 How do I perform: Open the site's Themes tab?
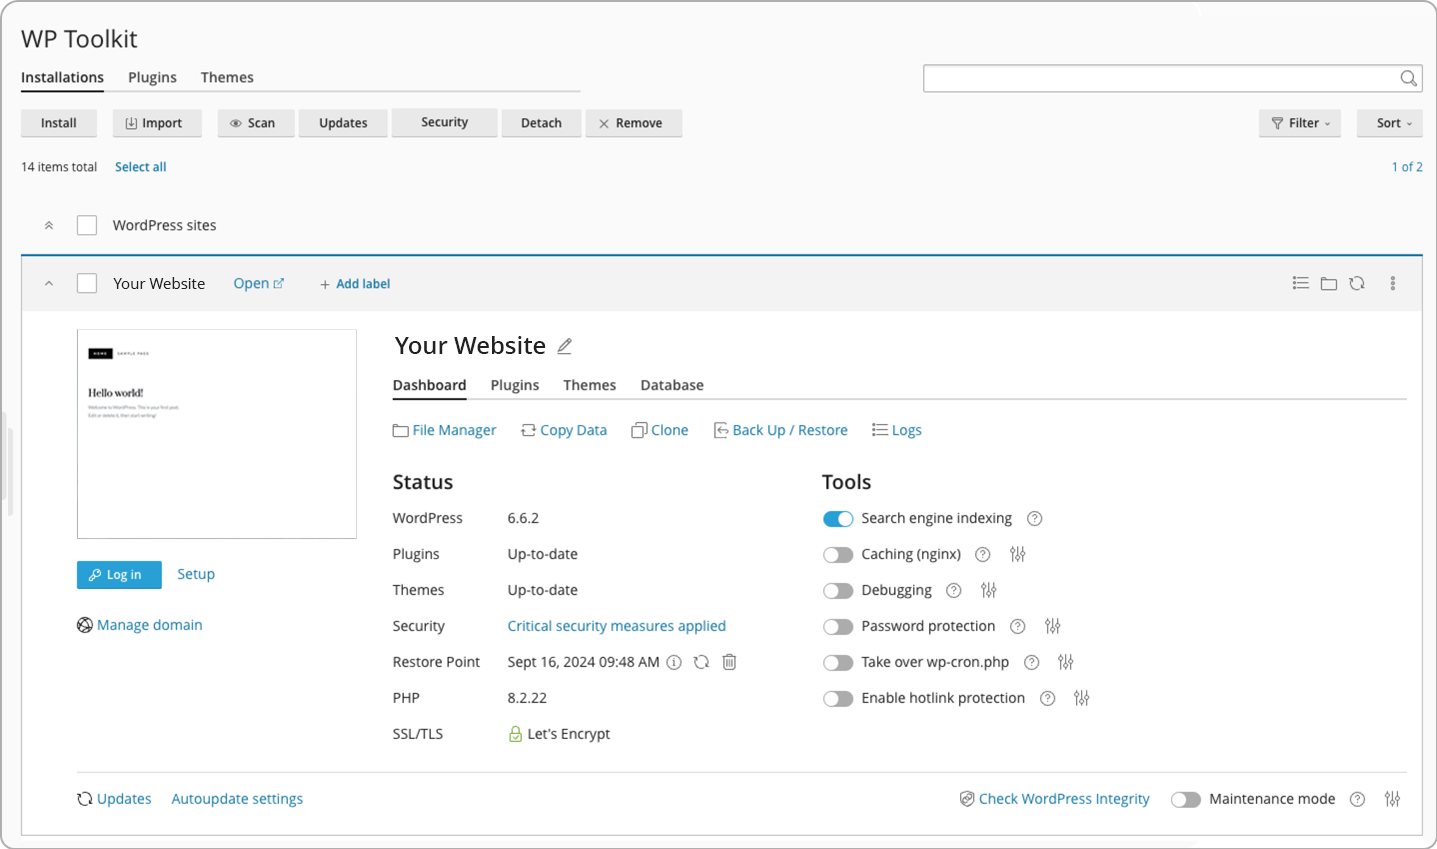[589, 385]
